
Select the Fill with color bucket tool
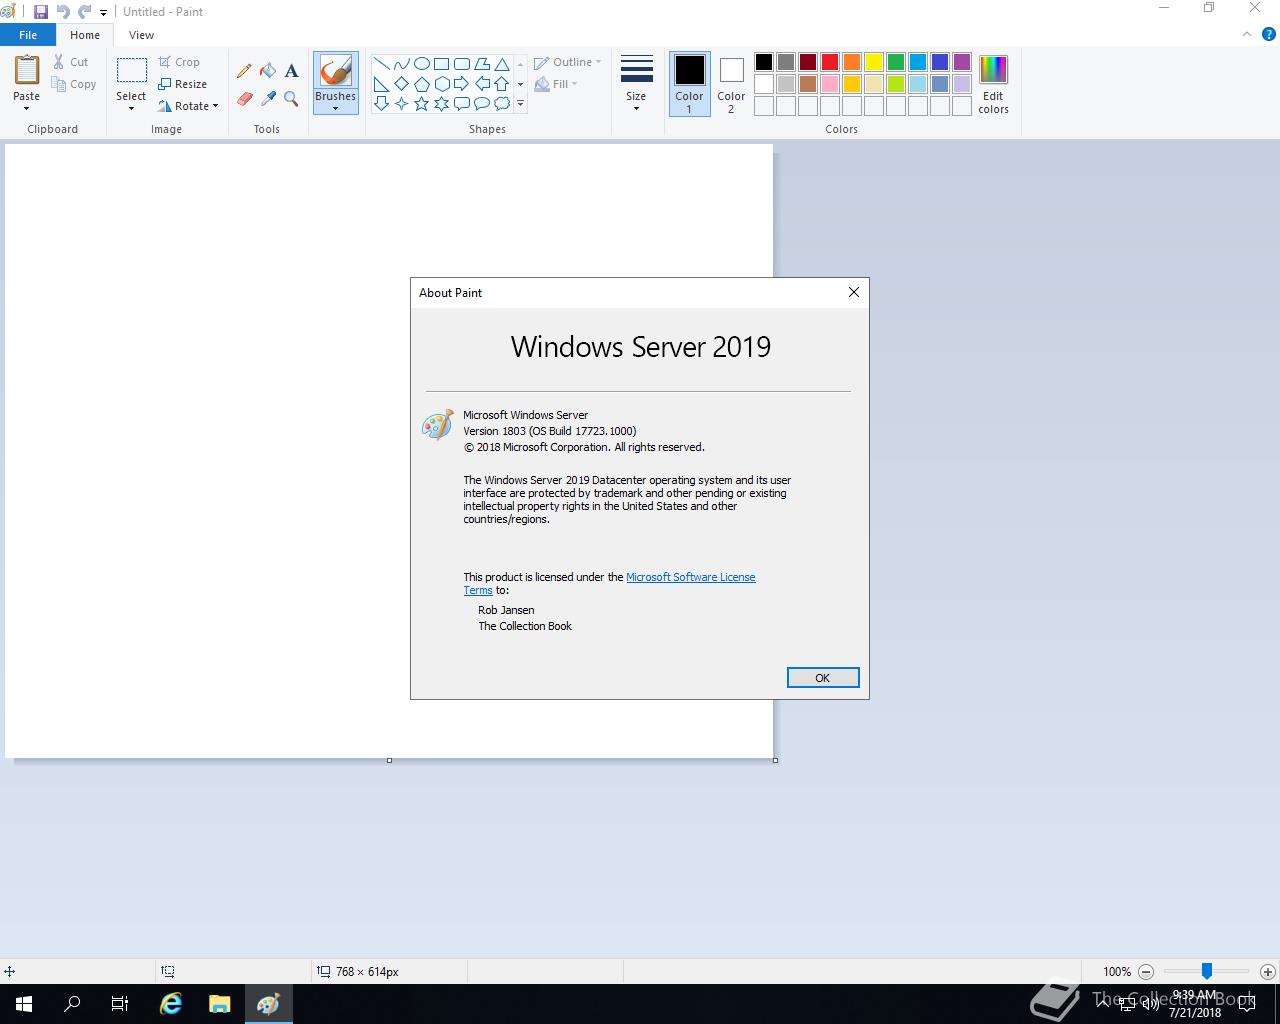coord(268,71)
